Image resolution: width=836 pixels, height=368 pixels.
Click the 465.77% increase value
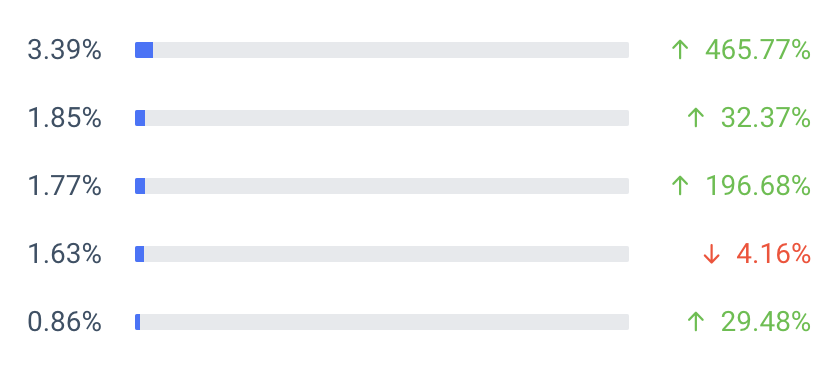(758, 51)
